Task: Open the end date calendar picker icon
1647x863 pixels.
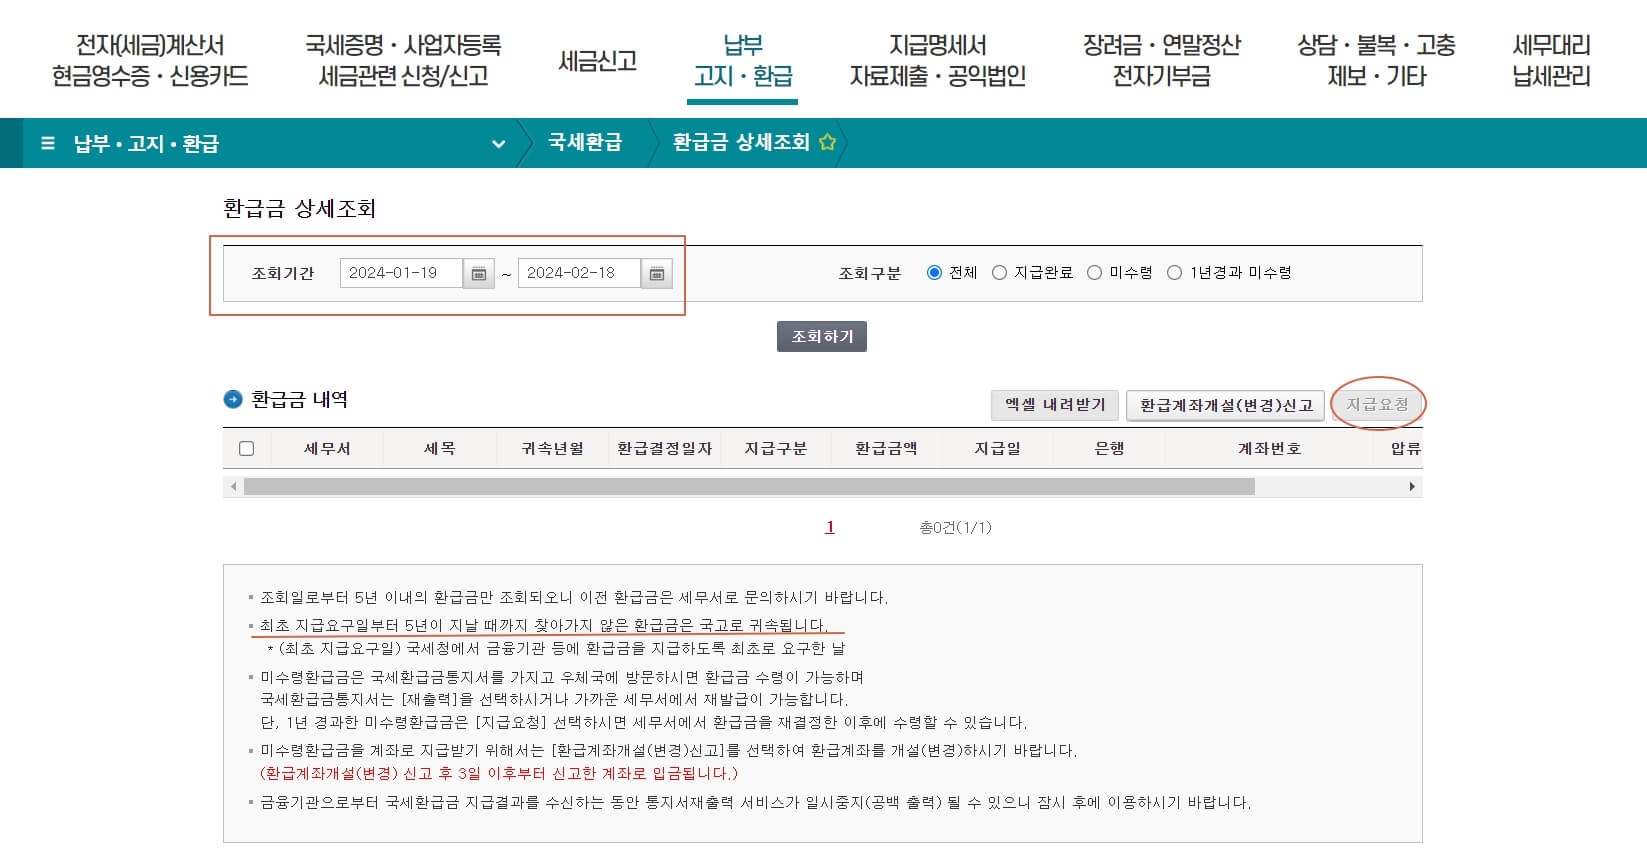Action: [657, 273]
